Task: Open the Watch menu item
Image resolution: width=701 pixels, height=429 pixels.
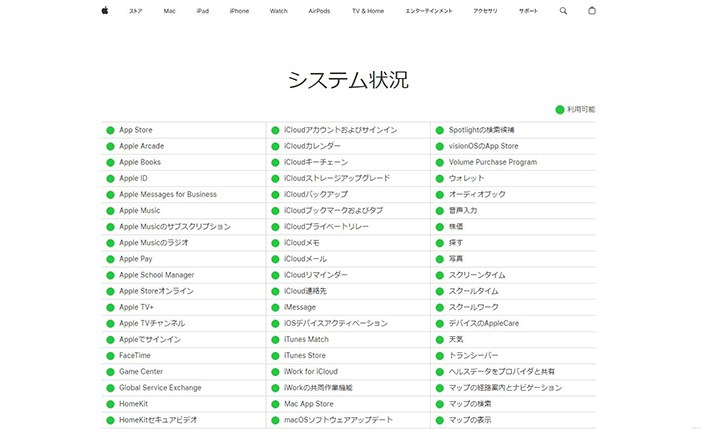Action: pyautogui.click(x=279, y=11)
